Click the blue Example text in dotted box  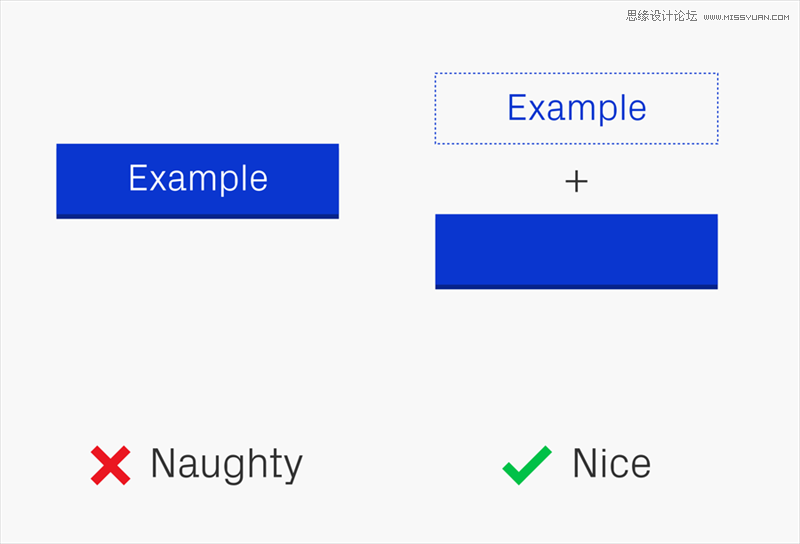point(577,109)
